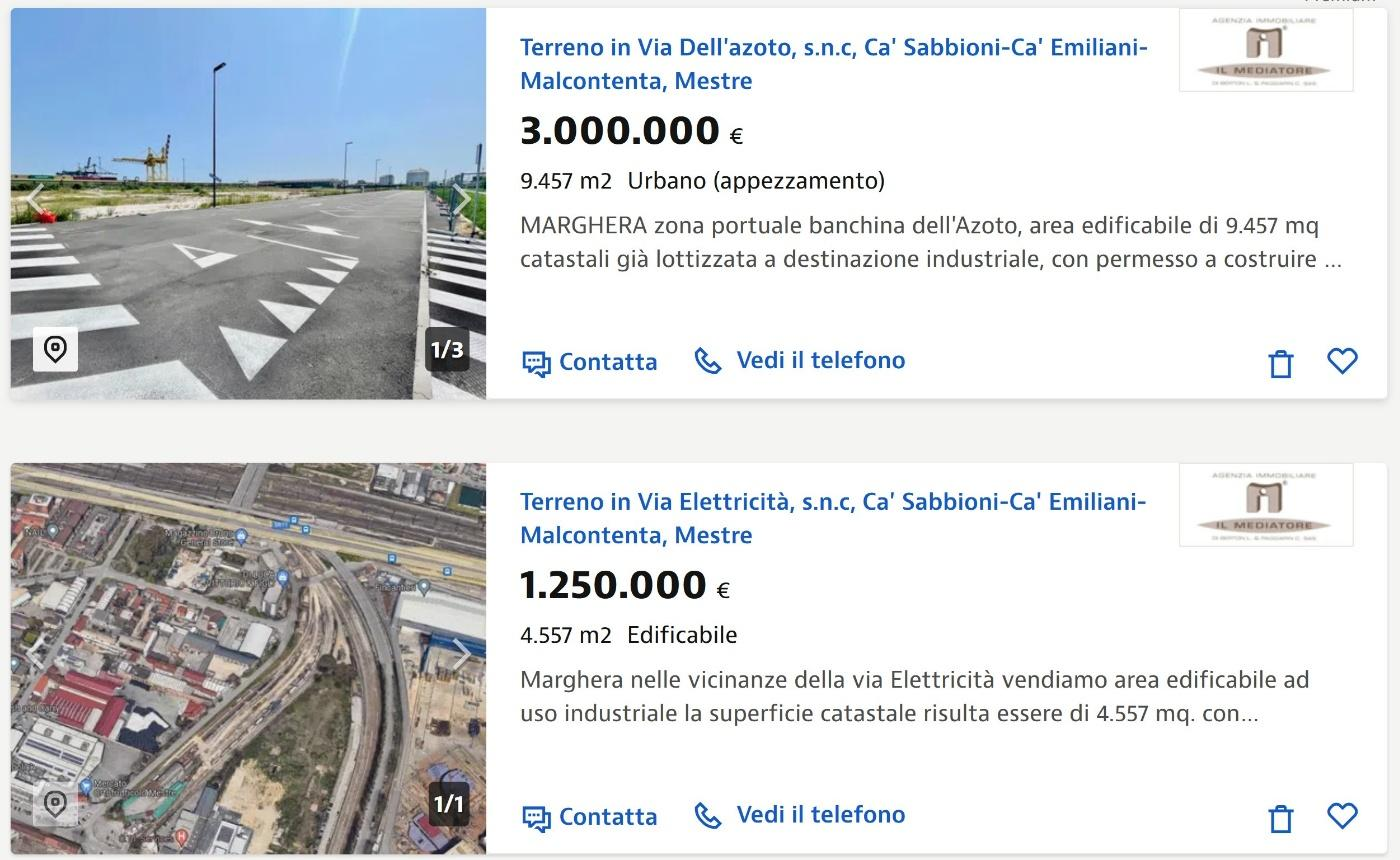Favorite the 3.000.000 € listing with heart
The width and height of the screenshot is (1400, 860).
click(1342, 361)
